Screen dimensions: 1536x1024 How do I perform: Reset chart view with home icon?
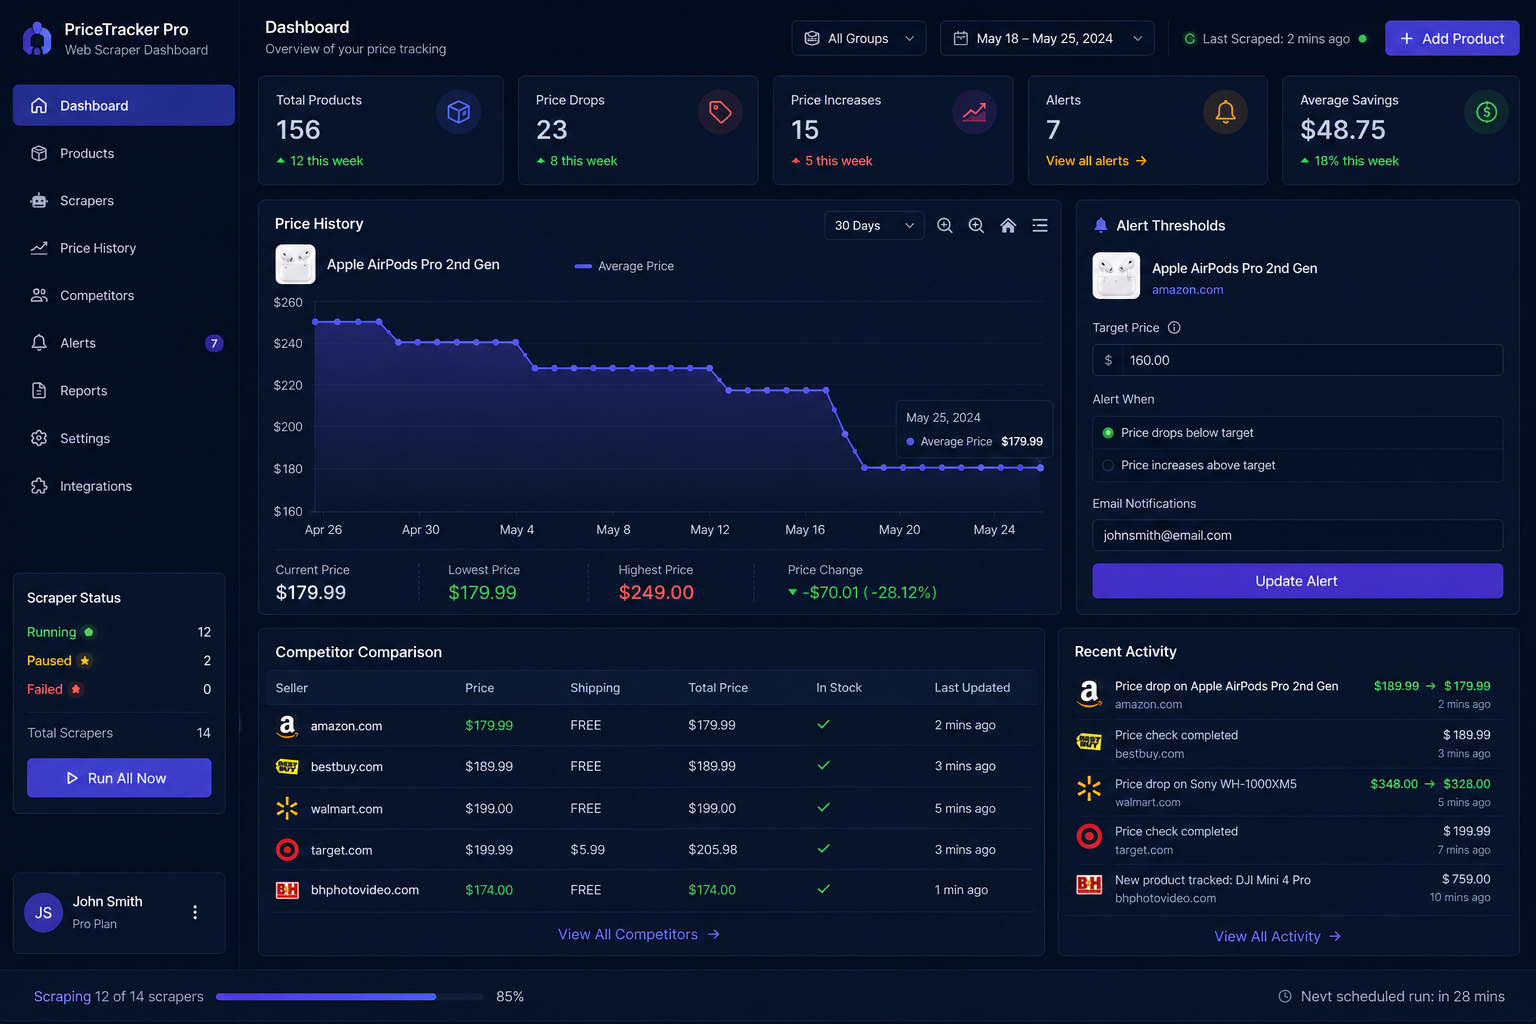point(1008,226)
